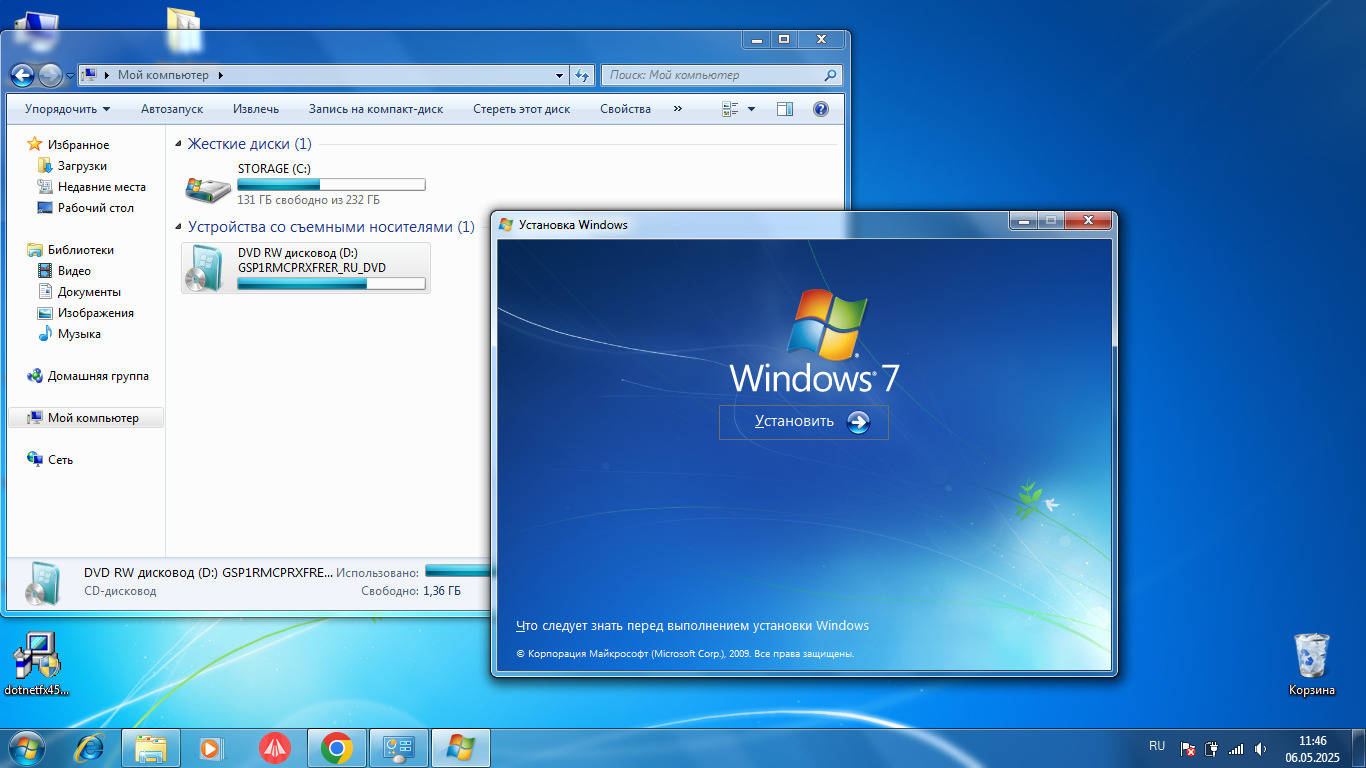
Task: Click Properties in the toolbar
Action: [625, 109]
